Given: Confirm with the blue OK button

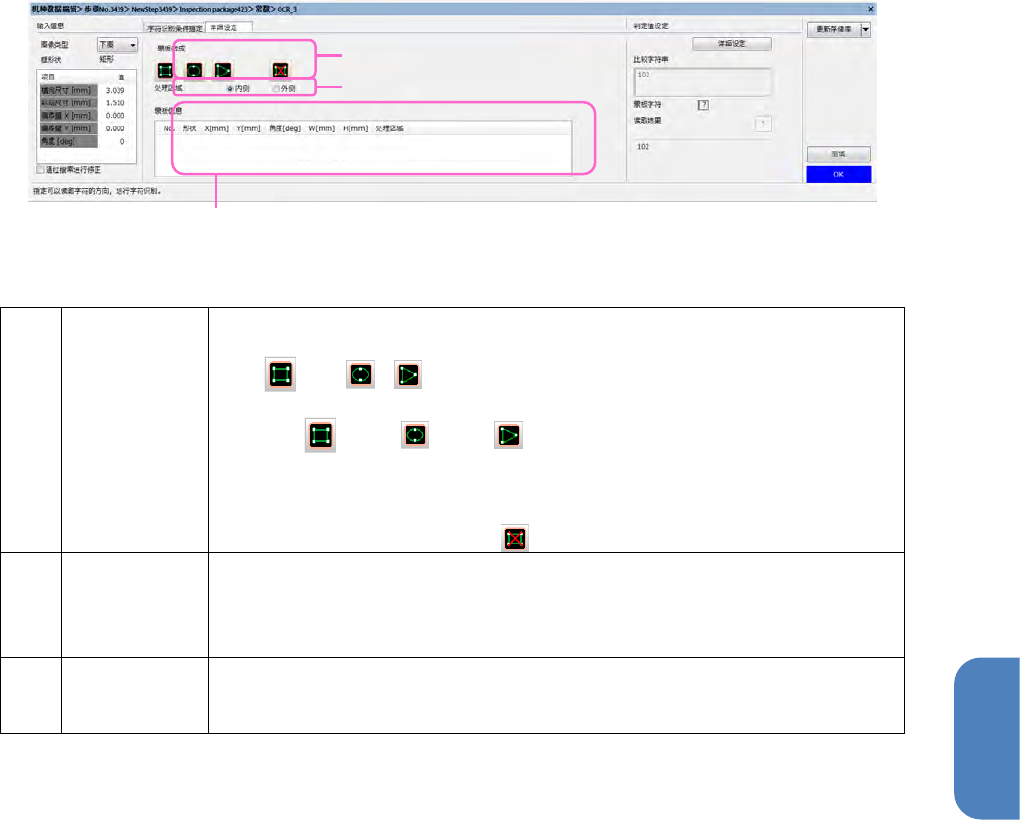Looking at the screenshot, I should pyautogui.click(x=839, y=174).
